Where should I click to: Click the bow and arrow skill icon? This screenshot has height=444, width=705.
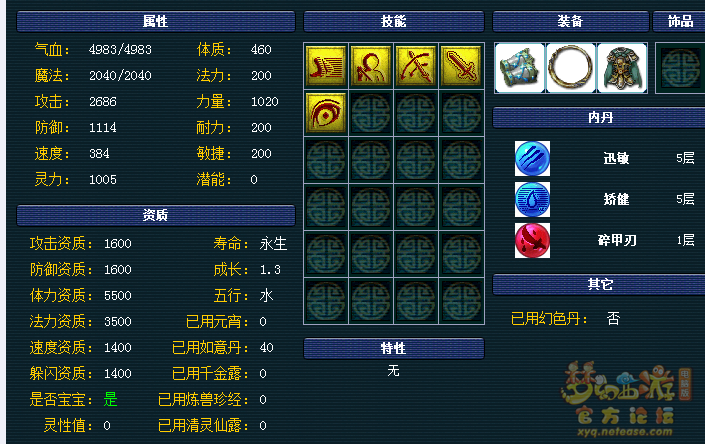(416, 66)
